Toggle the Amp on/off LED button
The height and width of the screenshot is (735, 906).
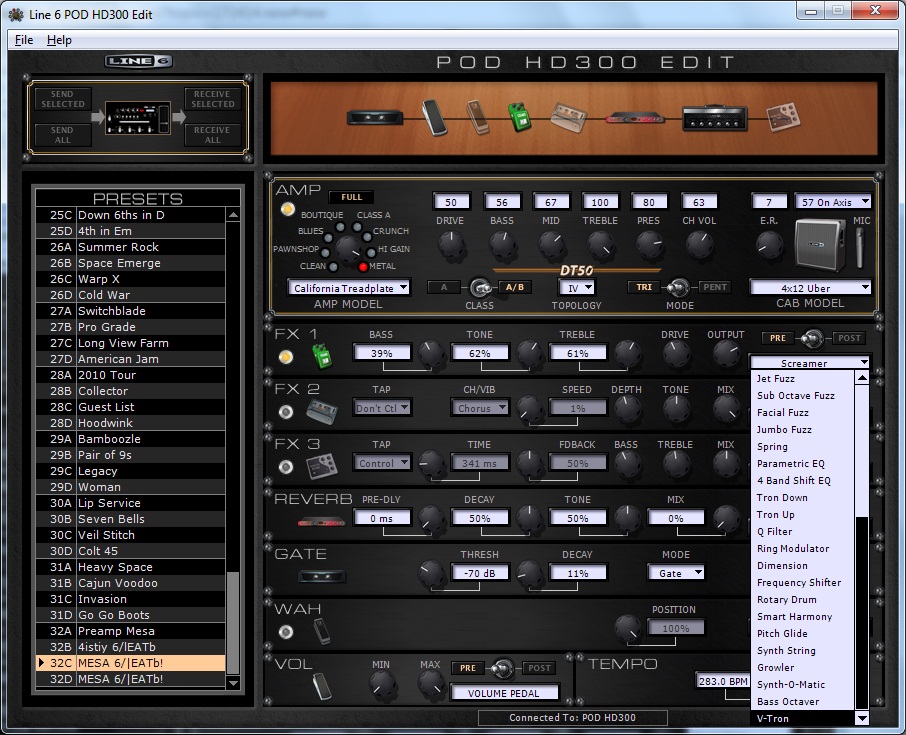(x=287, y=209)
